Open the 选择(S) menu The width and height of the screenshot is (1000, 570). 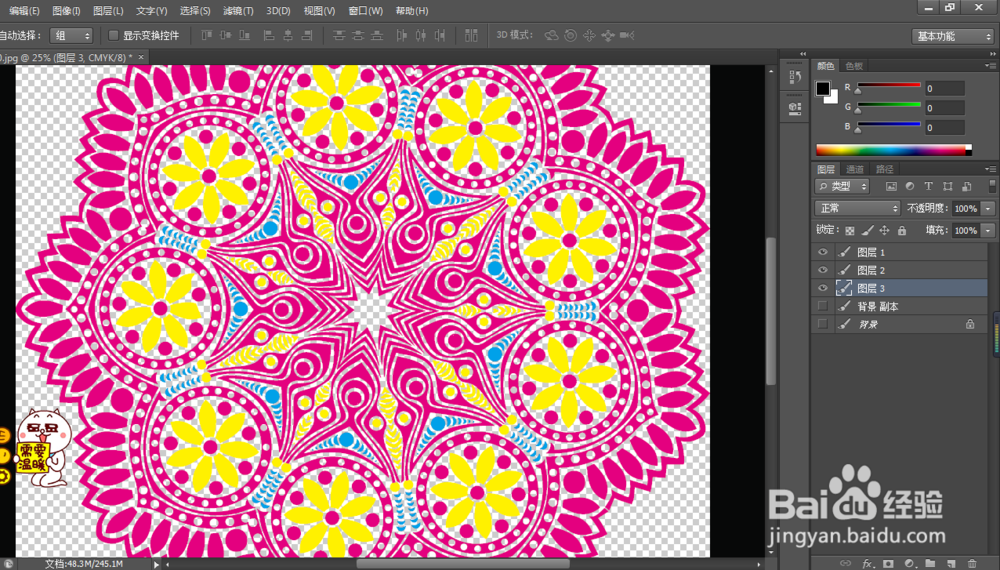click(x=195, y=11)
